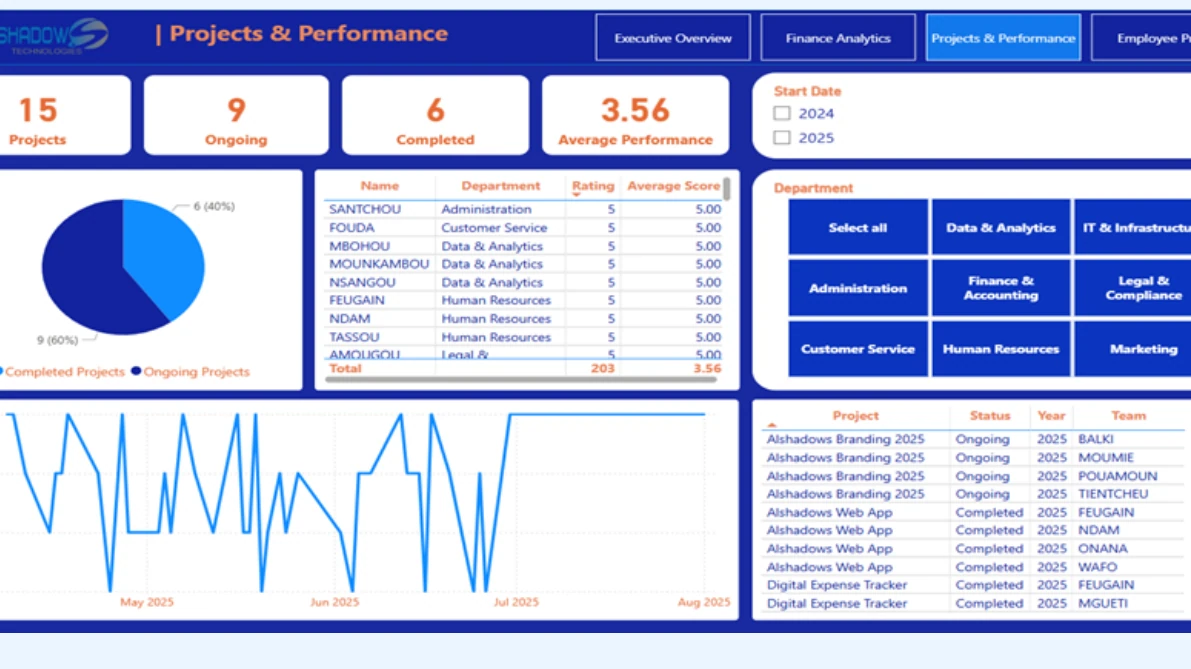Sort by Average Score column header
The image size is (1191, 669).
(x=673, y=186)
